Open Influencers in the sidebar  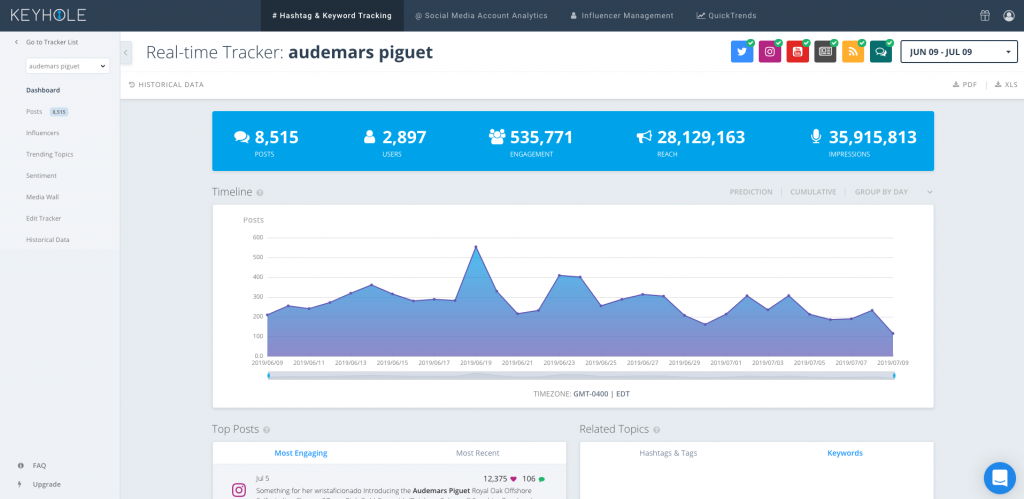[x=42, y=133]
